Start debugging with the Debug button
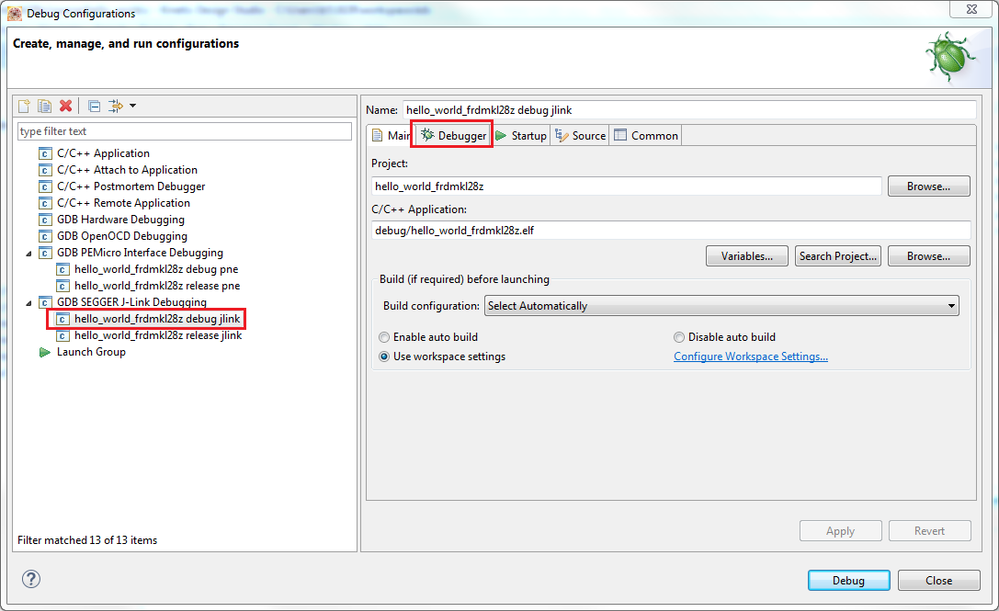999x611 pixels. click(849, 580)
